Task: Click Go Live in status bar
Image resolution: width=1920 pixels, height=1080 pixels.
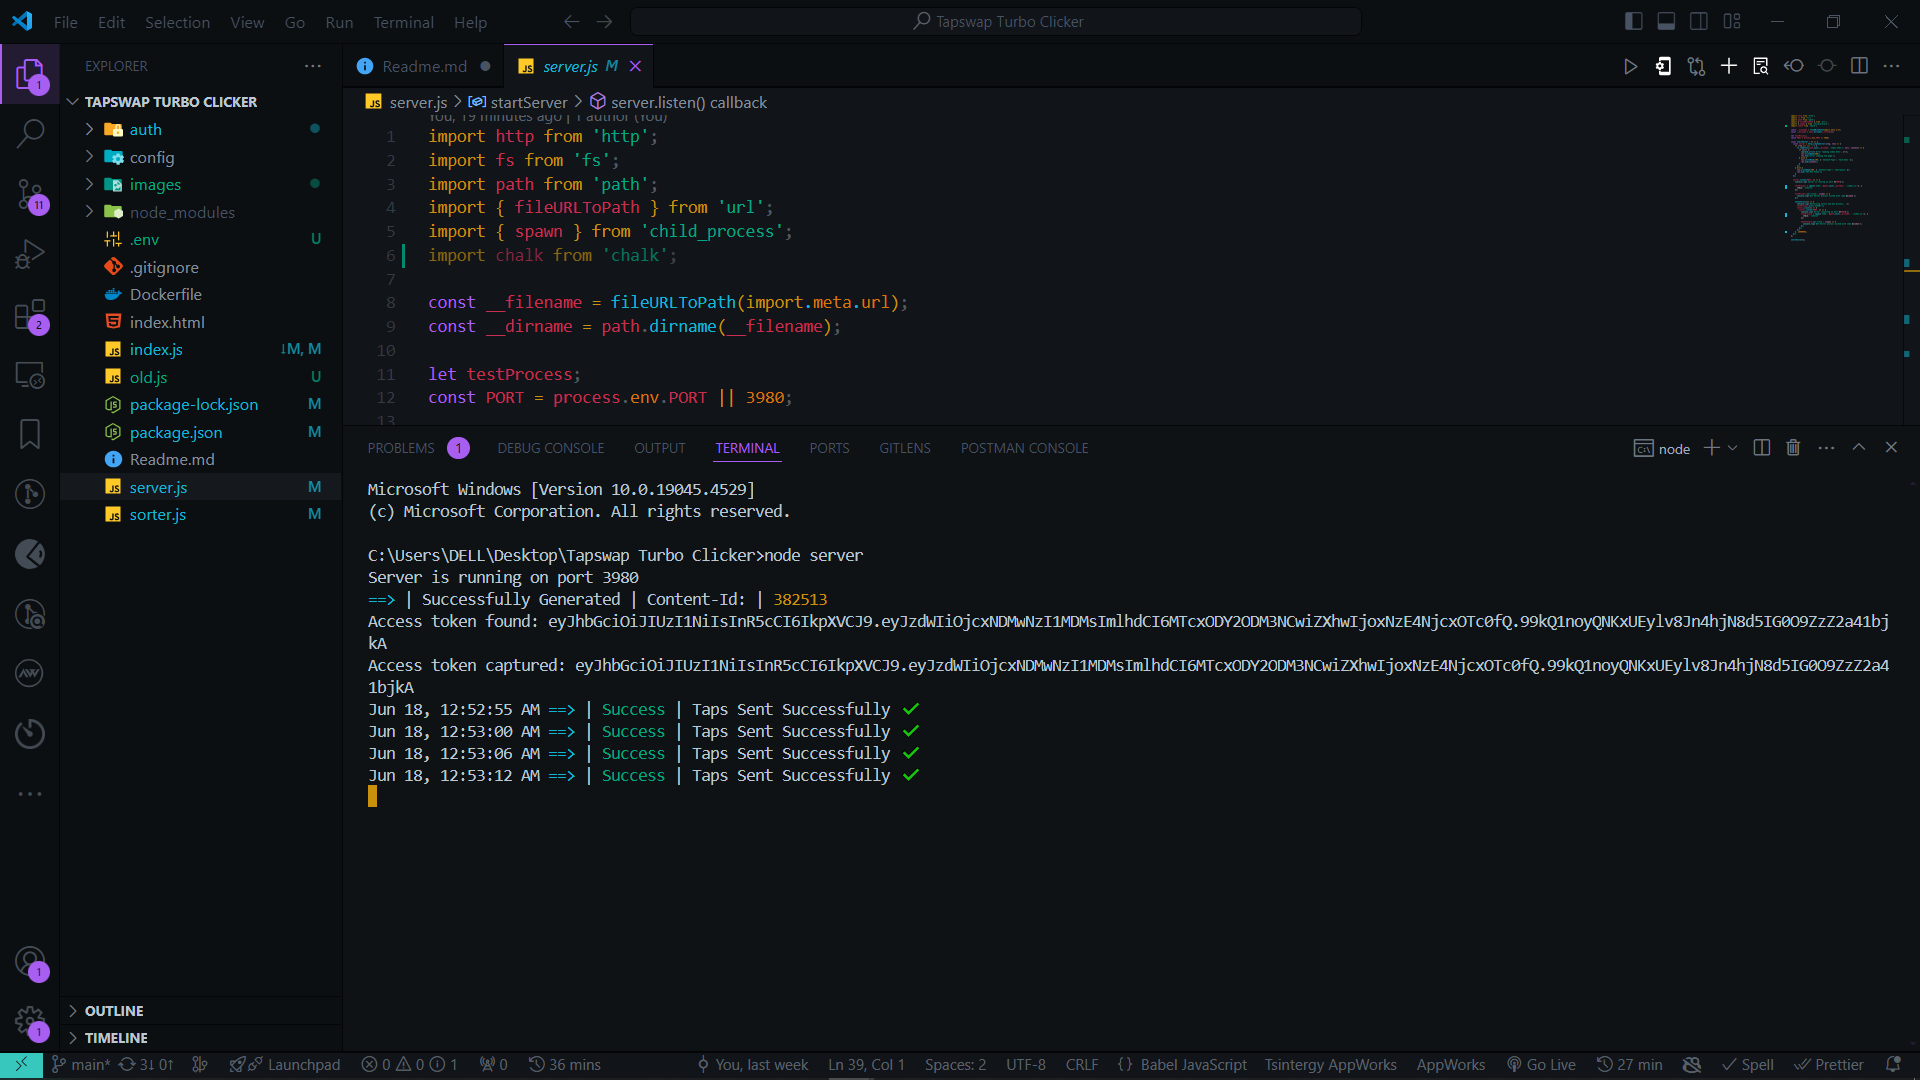Action: (1541, 1065)
